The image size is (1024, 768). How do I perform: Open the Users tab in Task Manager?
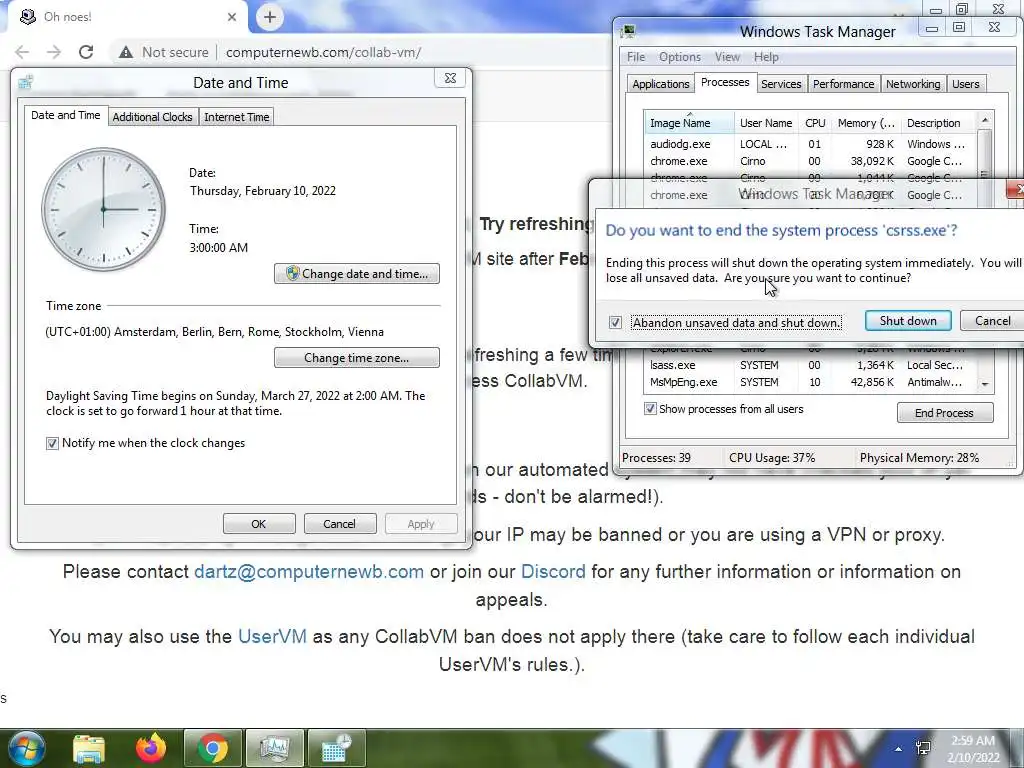(965, 84)
